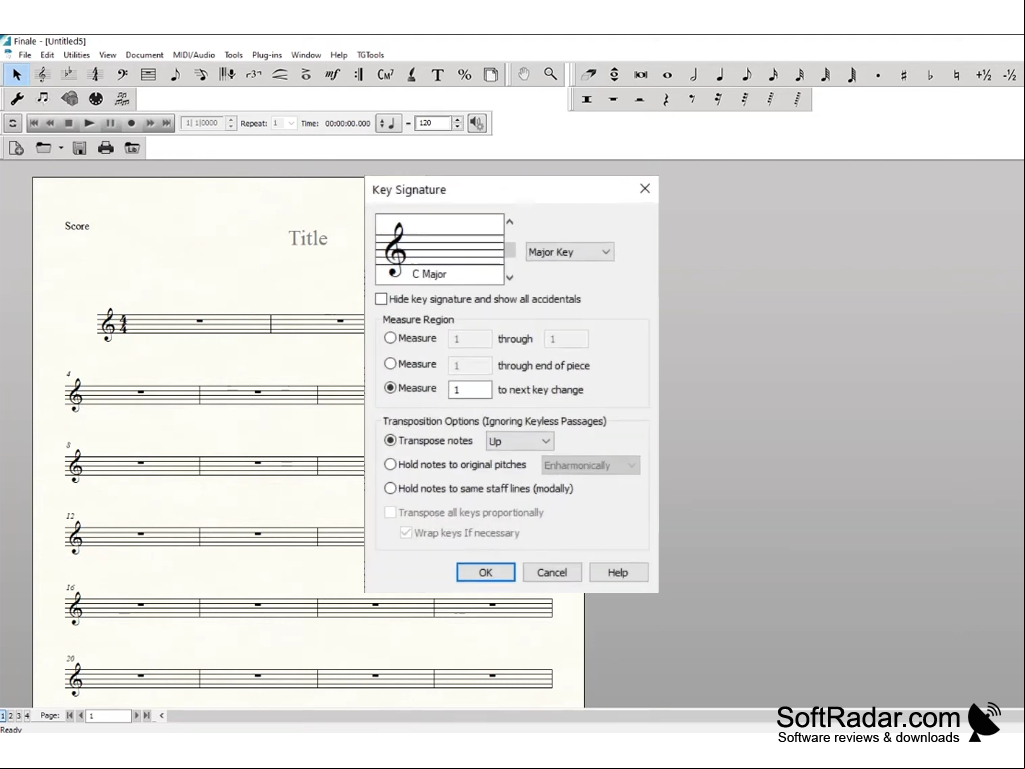Click the New document icon
The height and width of the screenshot is (769, 1025).
[x=16, y=148]
